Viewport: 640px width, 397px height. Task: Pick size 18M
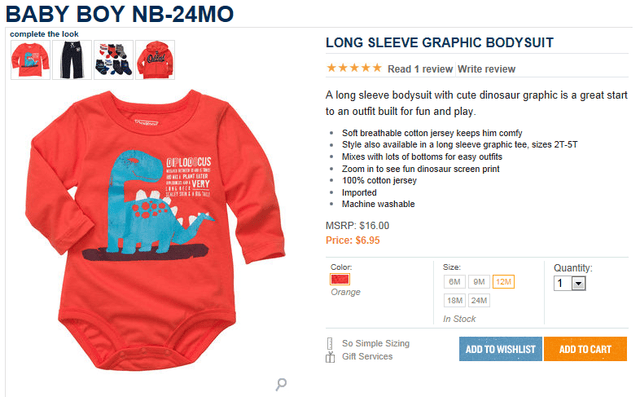tap(455, 301)
